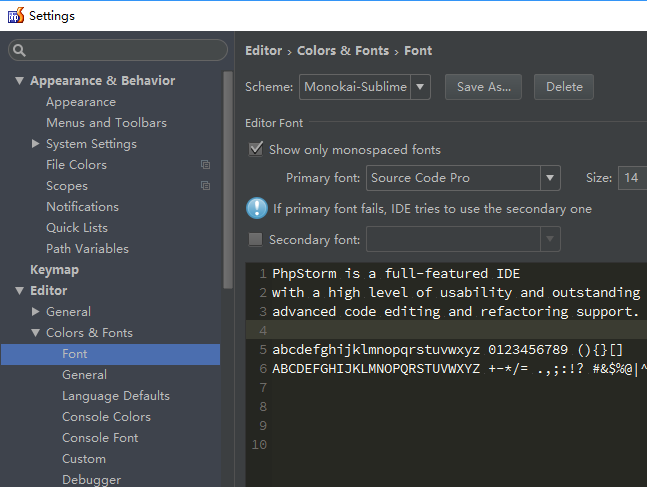
Task: Open Notifications settings
Action: (83, 207)
